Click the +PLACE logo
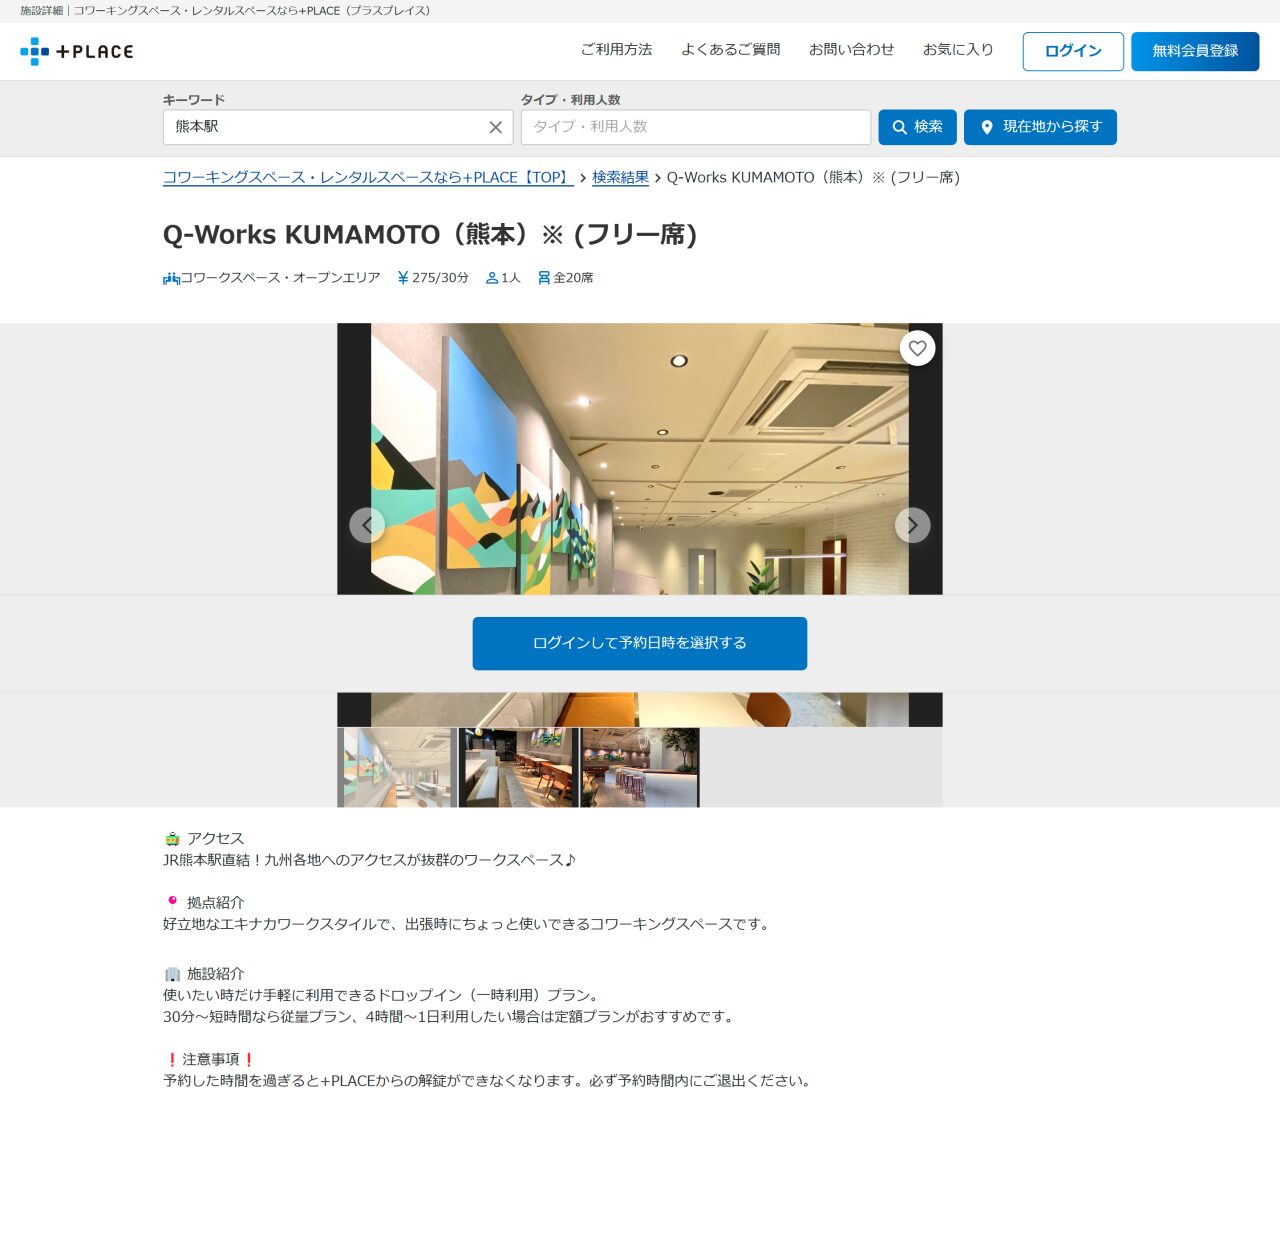 77,51
